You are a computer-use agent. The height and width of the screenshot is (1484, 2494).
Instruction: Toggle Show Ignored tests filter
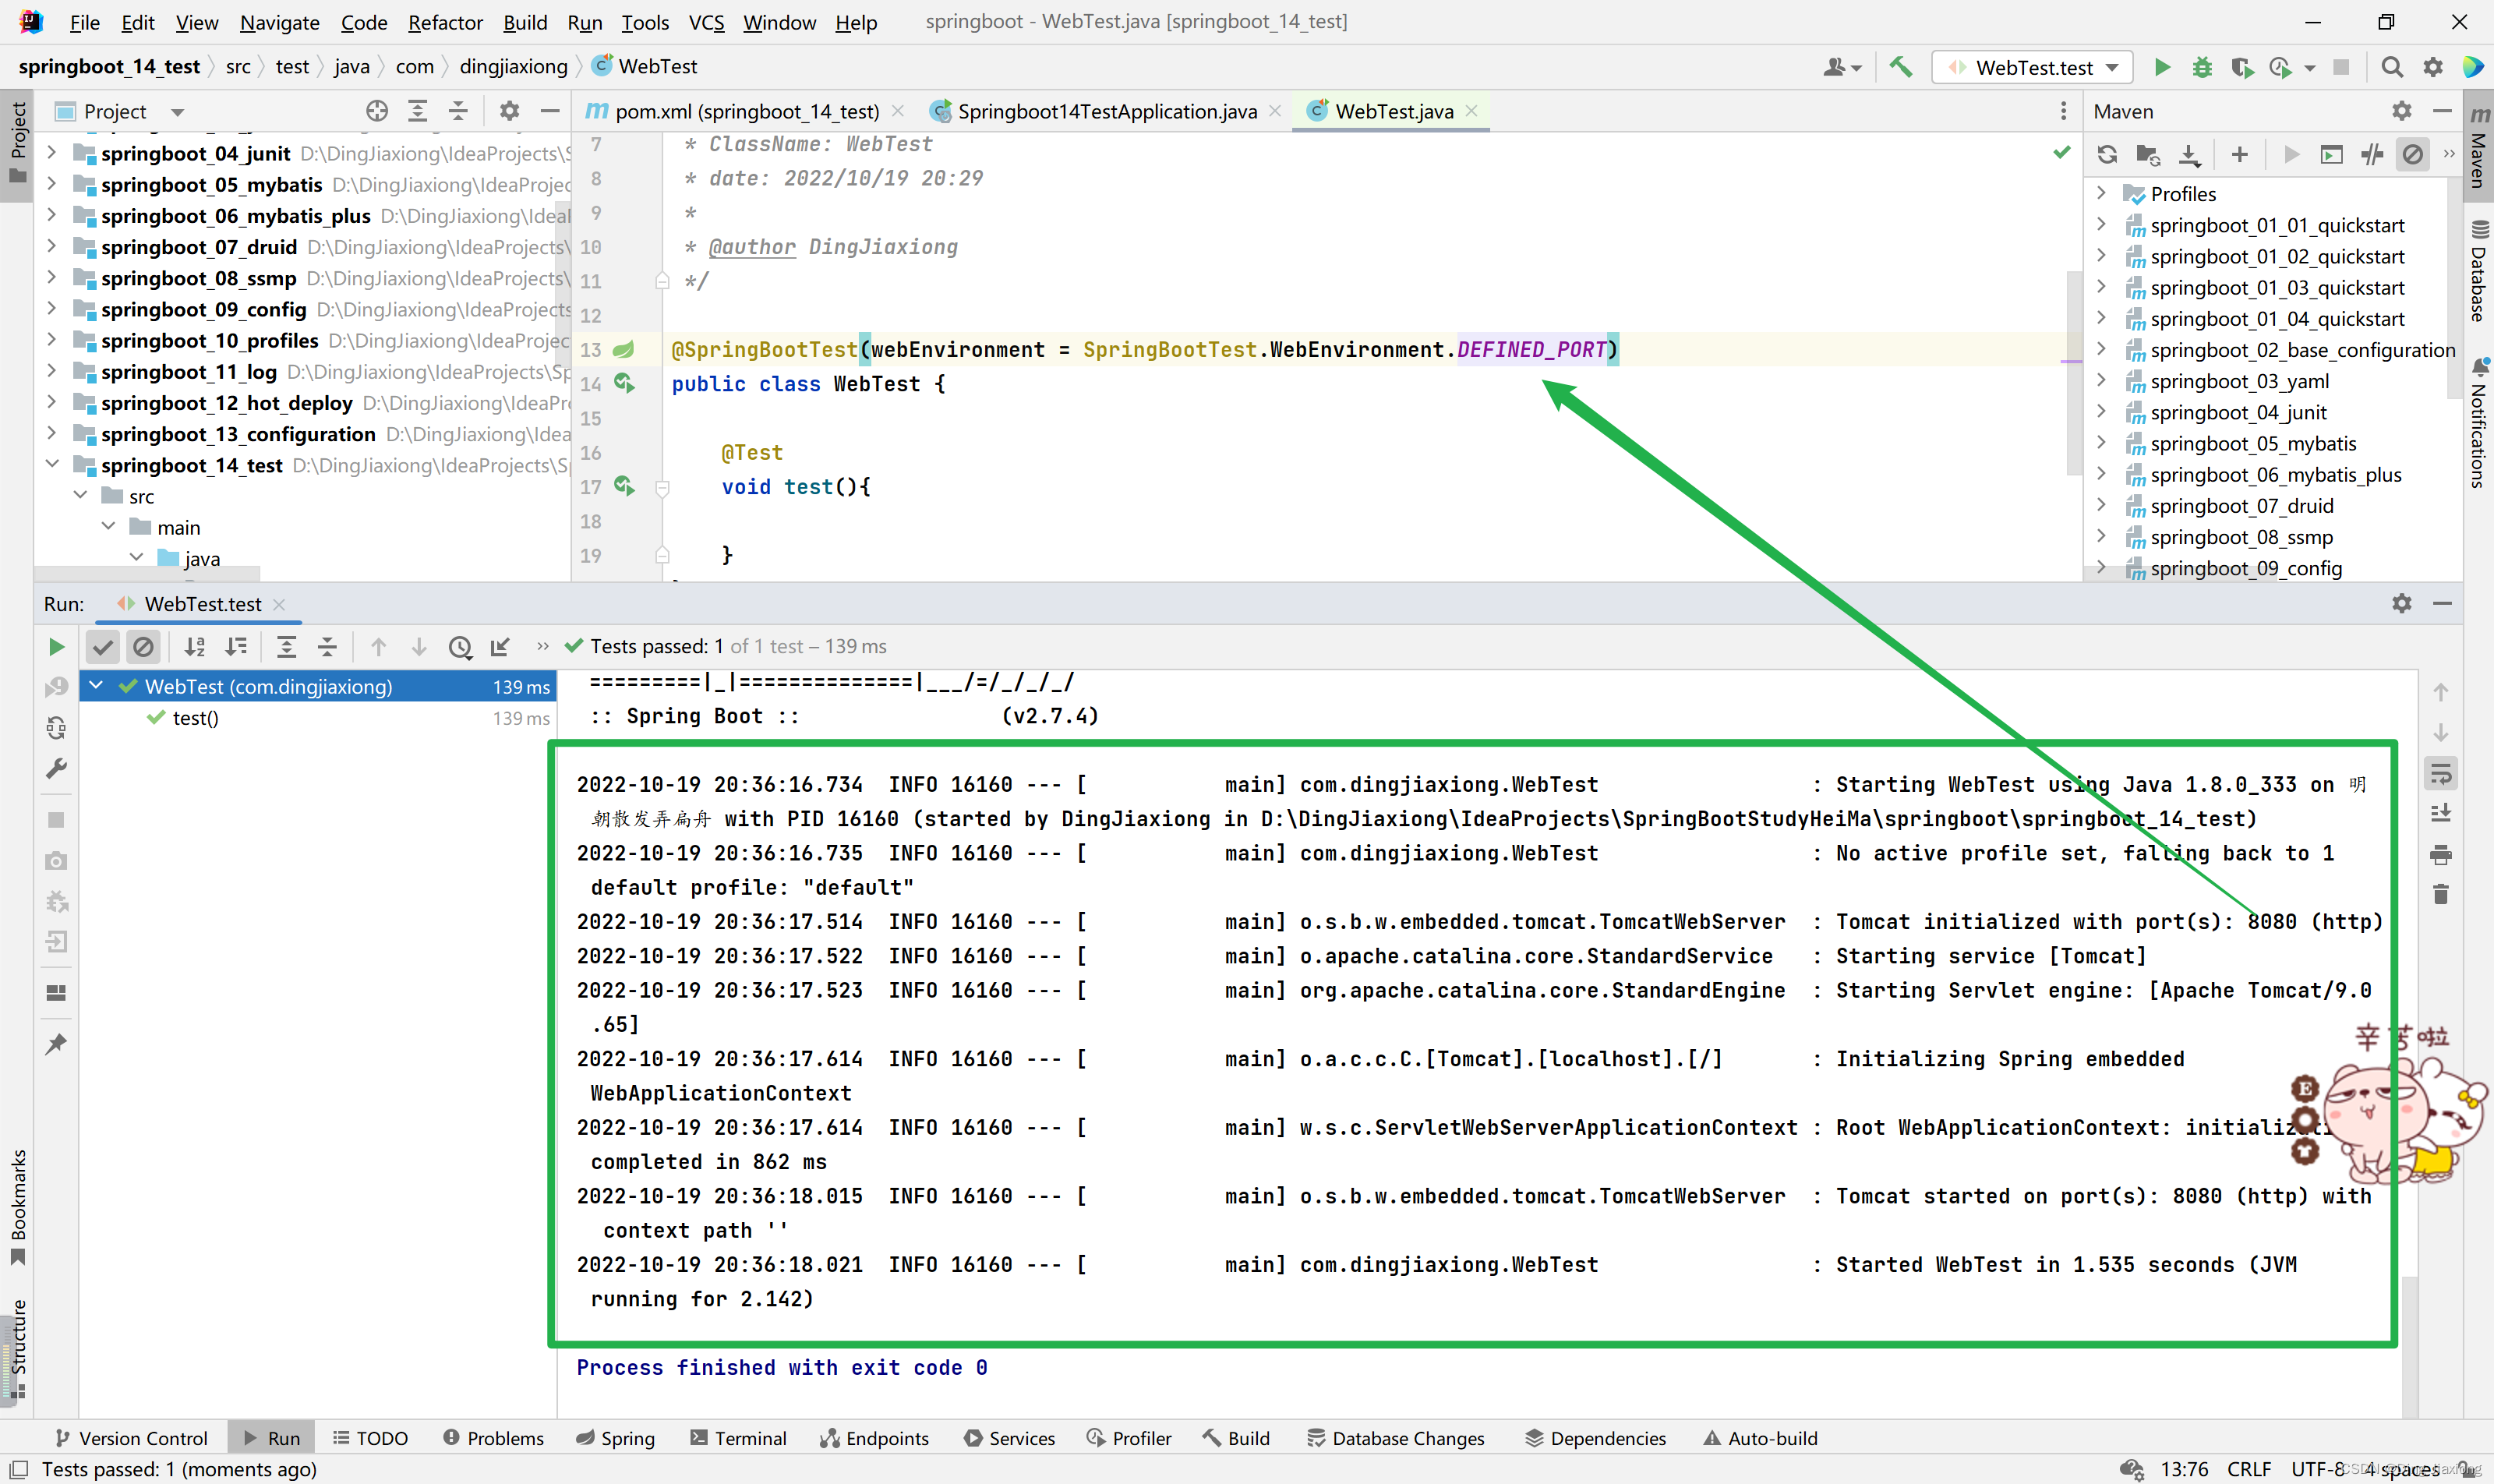click(143, 647)
